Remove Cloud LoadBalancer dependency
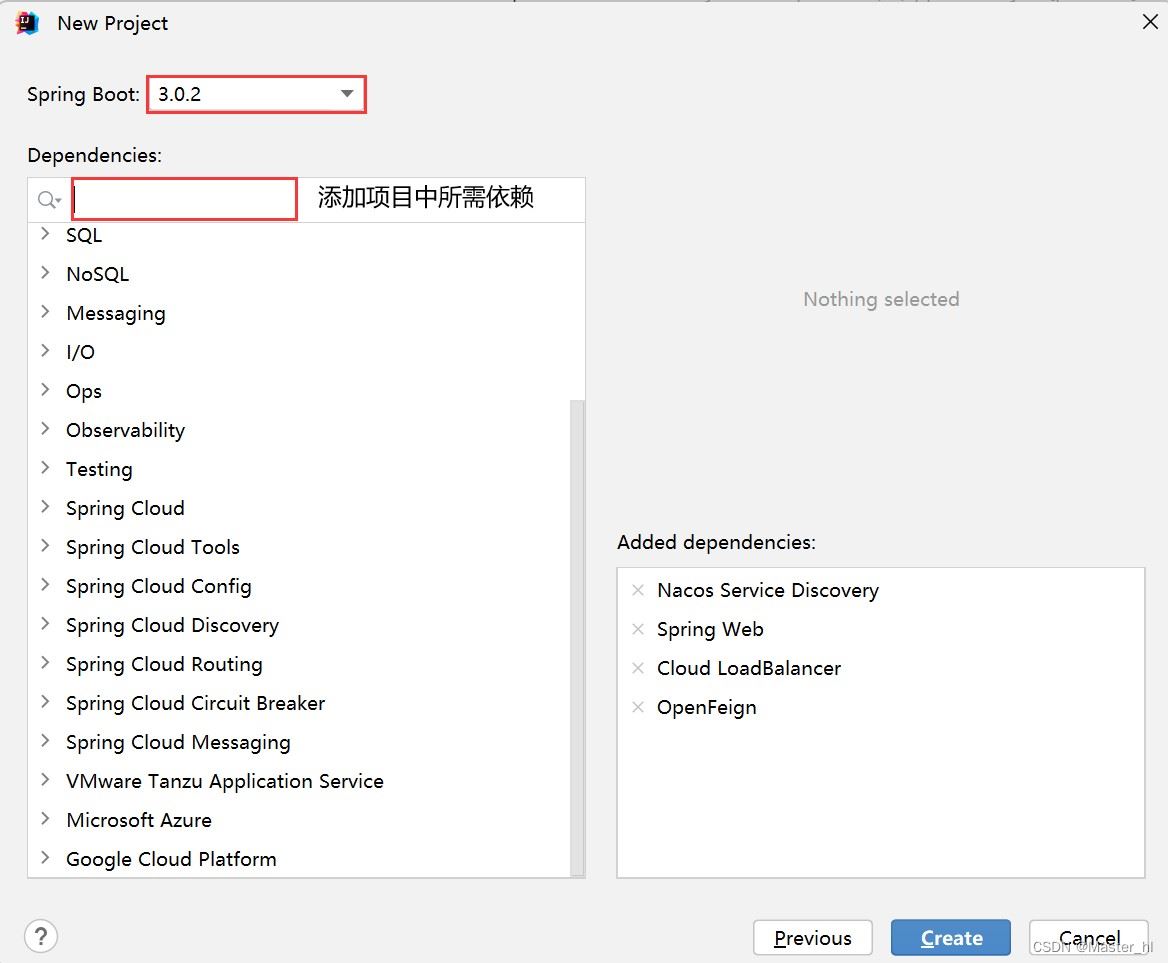The width and height of the screenshot is (1168, 963). click(x=638, y=668)
